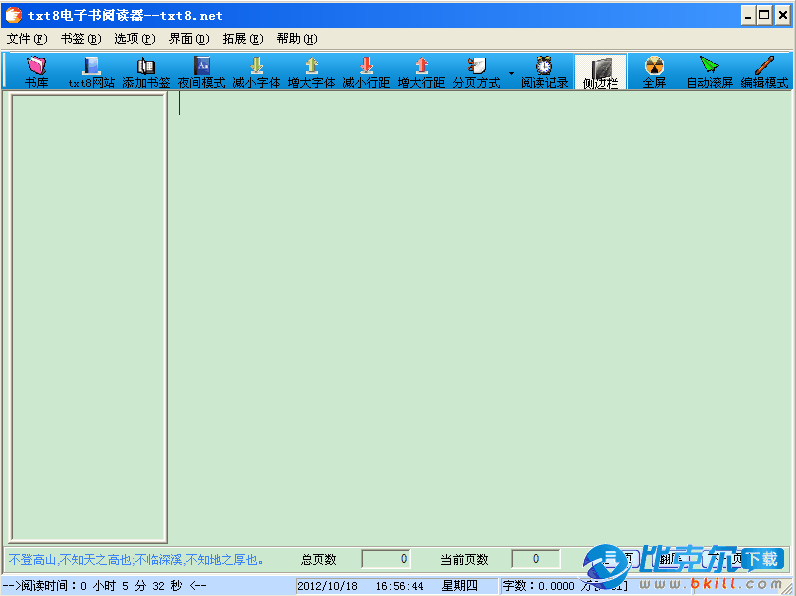Open the 书签 menu

[81, 39]
